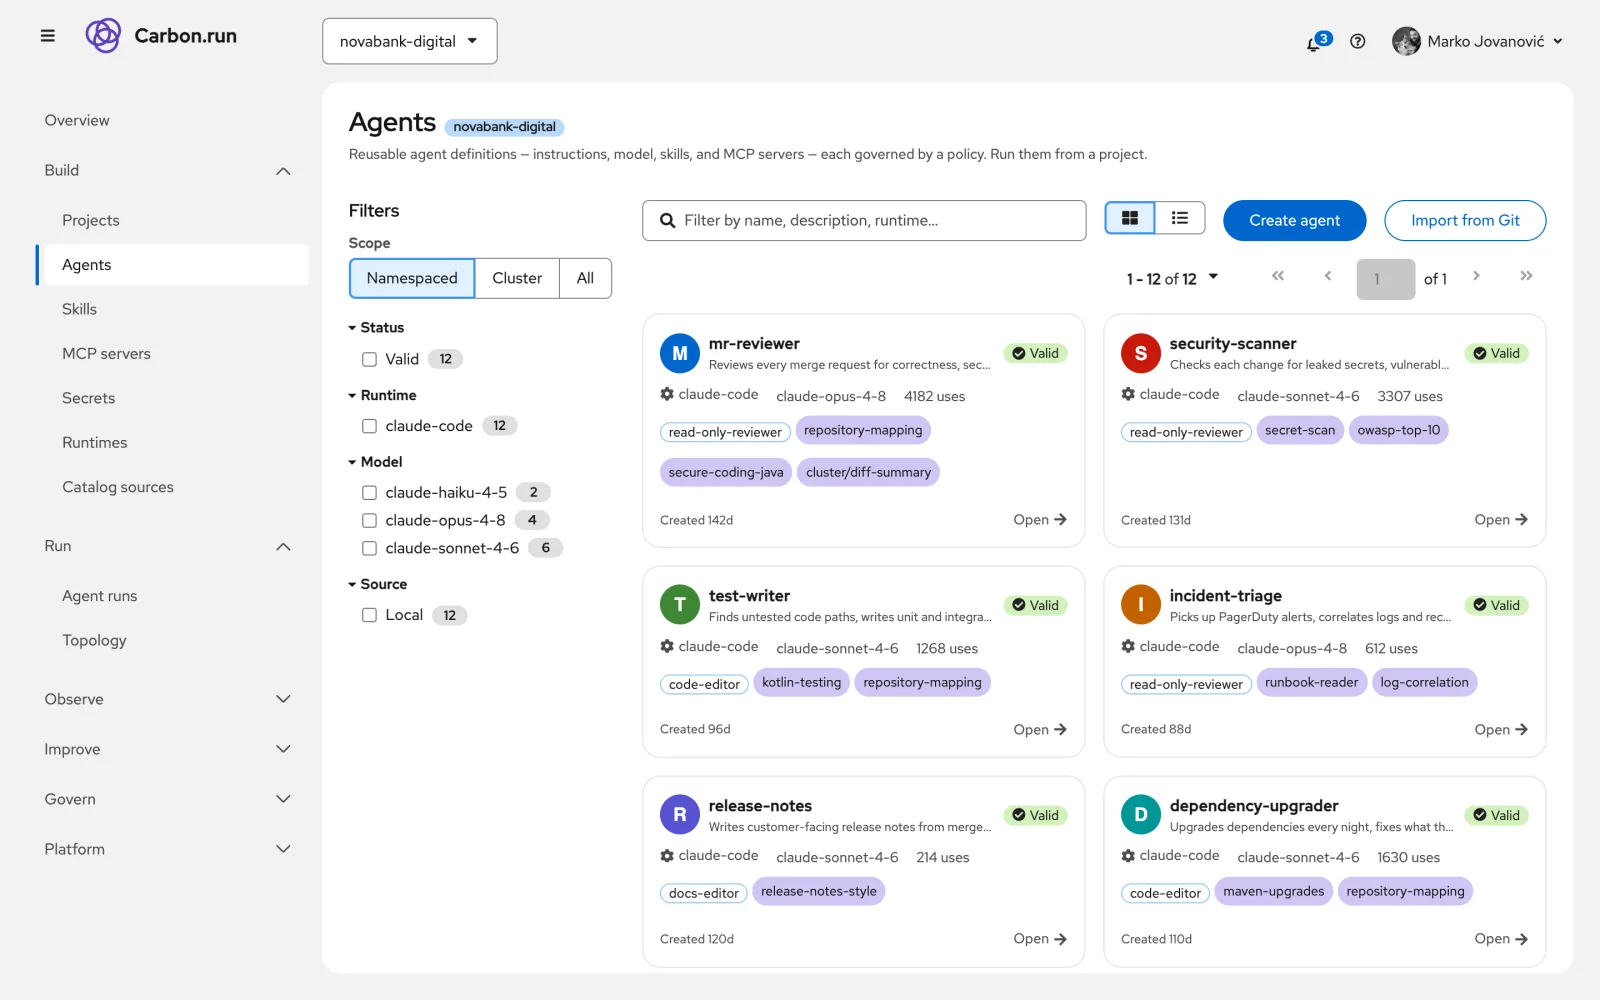Click the page number input box
This screenshot has height=1000, width=1600.
(x=1385, y=279)
